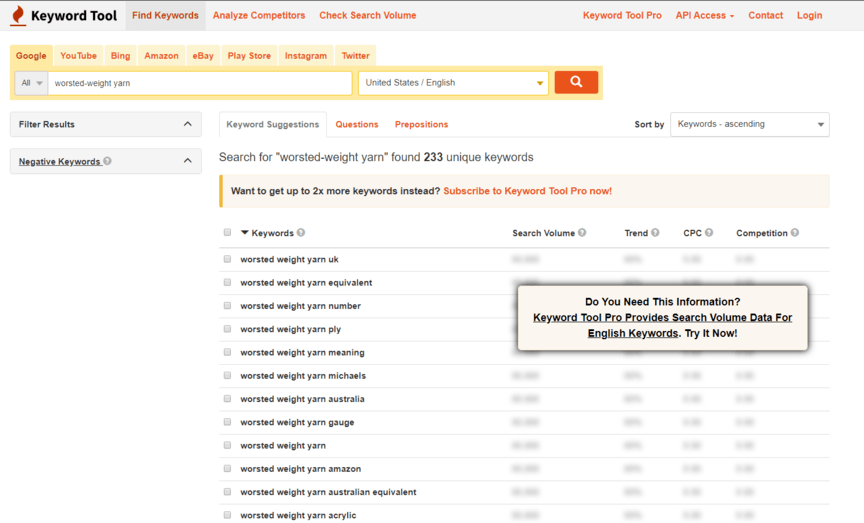Check the box for worsted weight yarn number
Viewport: 864px width, 523px height.
point(227,305)
